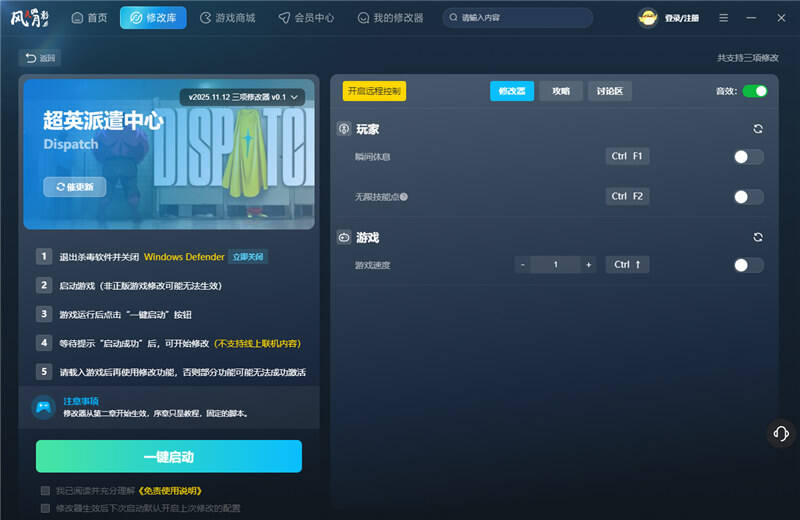Switch to the 攻略 tab

560,91
